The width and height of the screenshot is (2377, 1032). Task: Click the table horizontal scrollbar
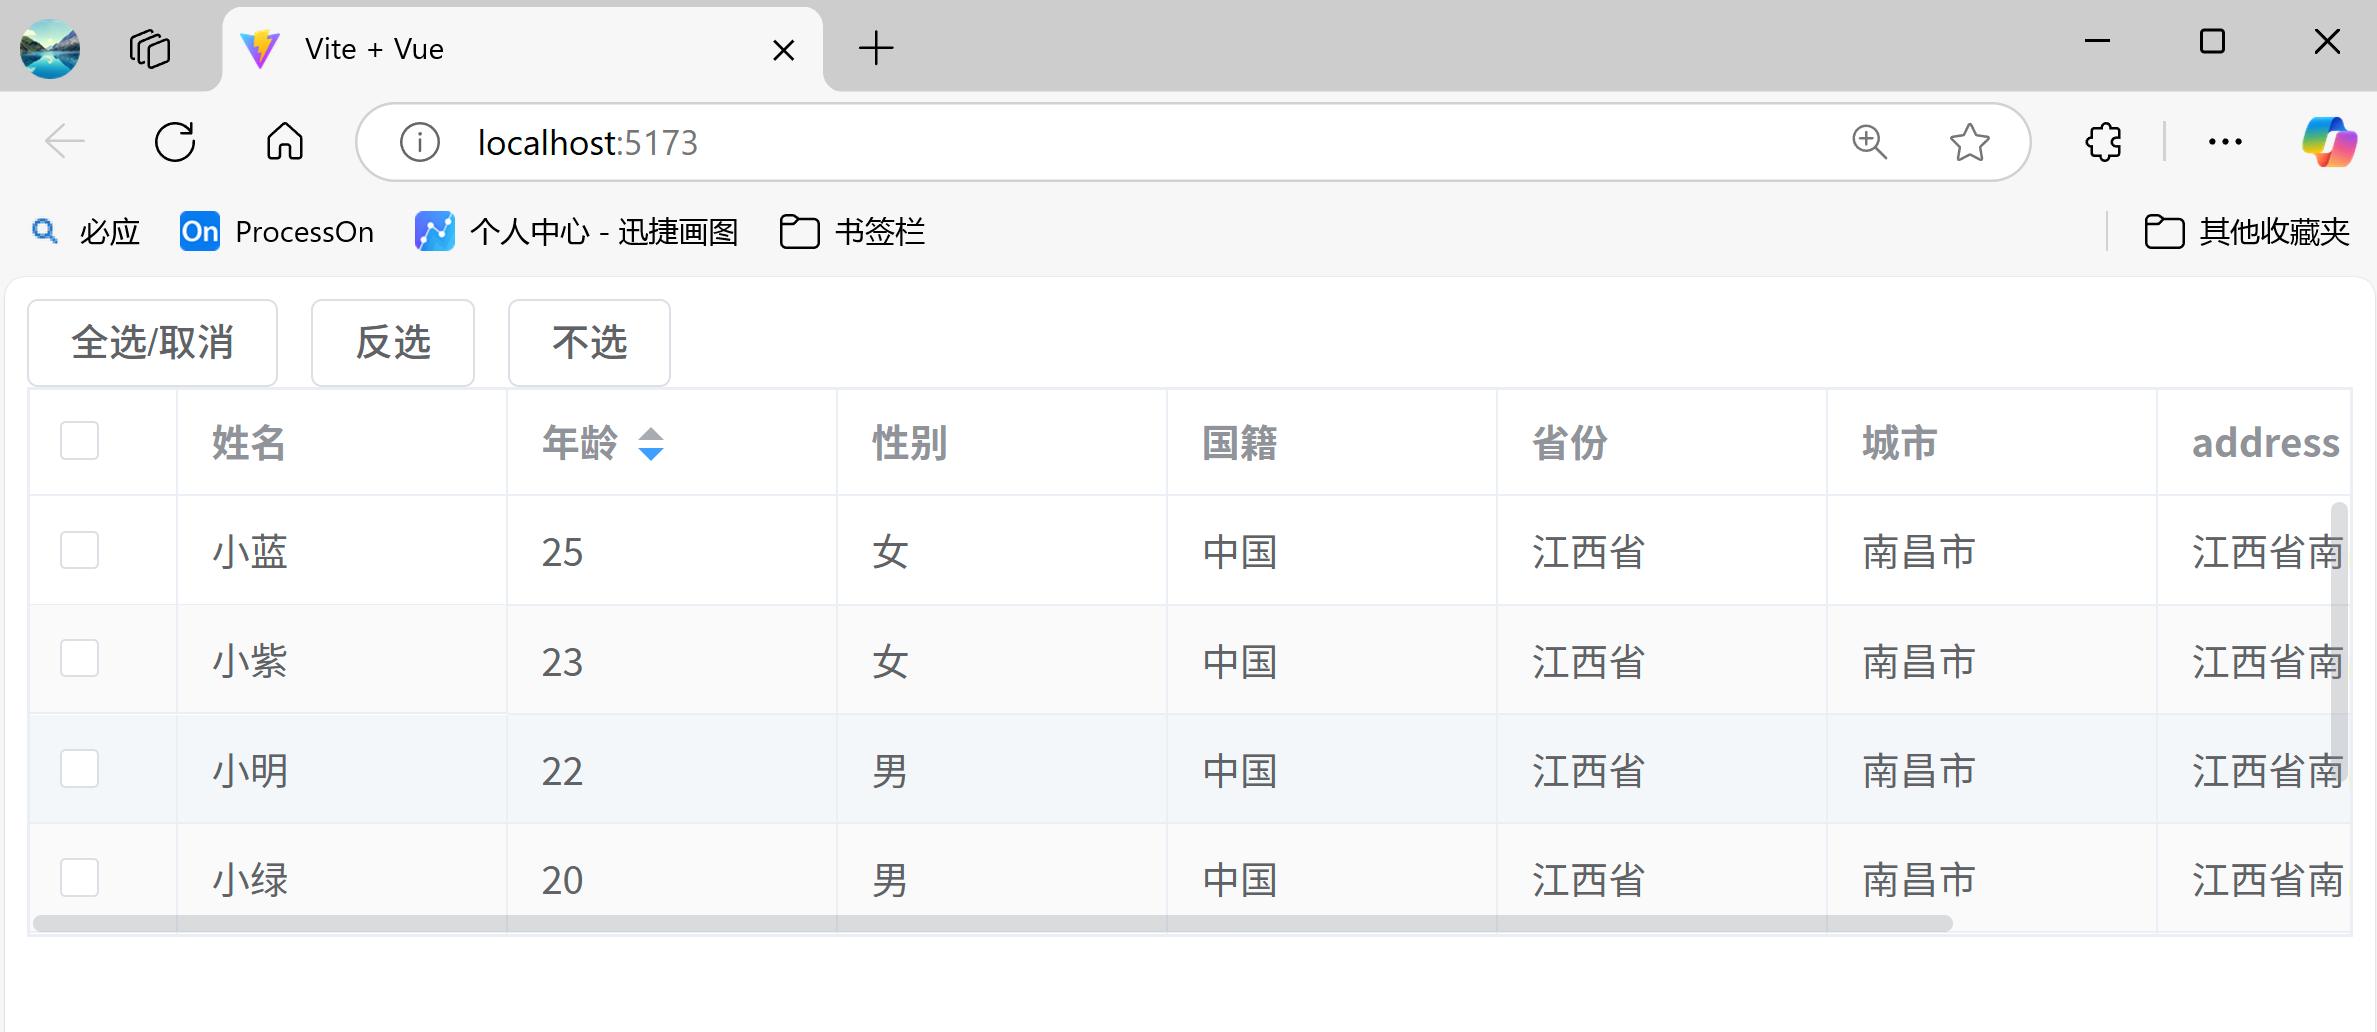(x=992, y=923)
